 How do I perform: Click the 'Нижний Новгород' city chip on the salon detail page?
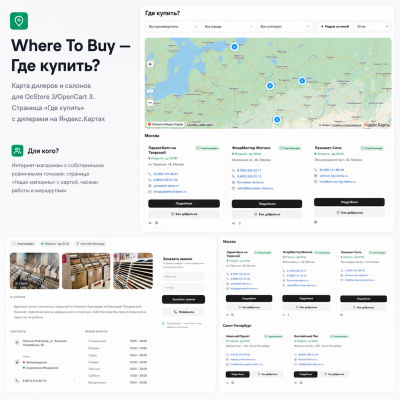90,244
